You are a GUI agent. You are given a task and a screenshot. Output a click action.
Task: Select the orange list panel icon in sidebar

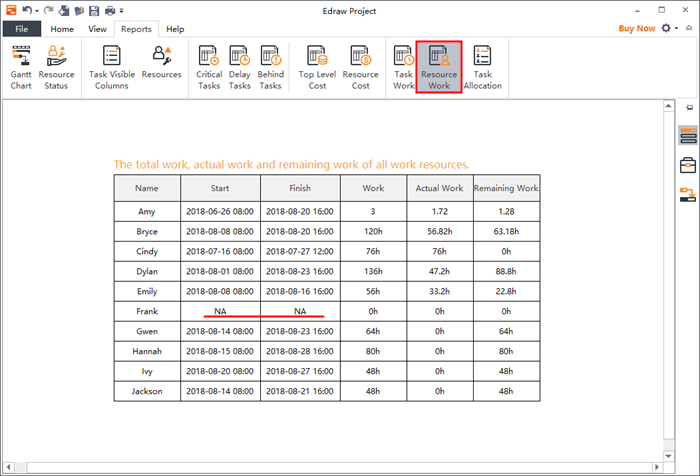pyautogui.click(x=688, y=136)
